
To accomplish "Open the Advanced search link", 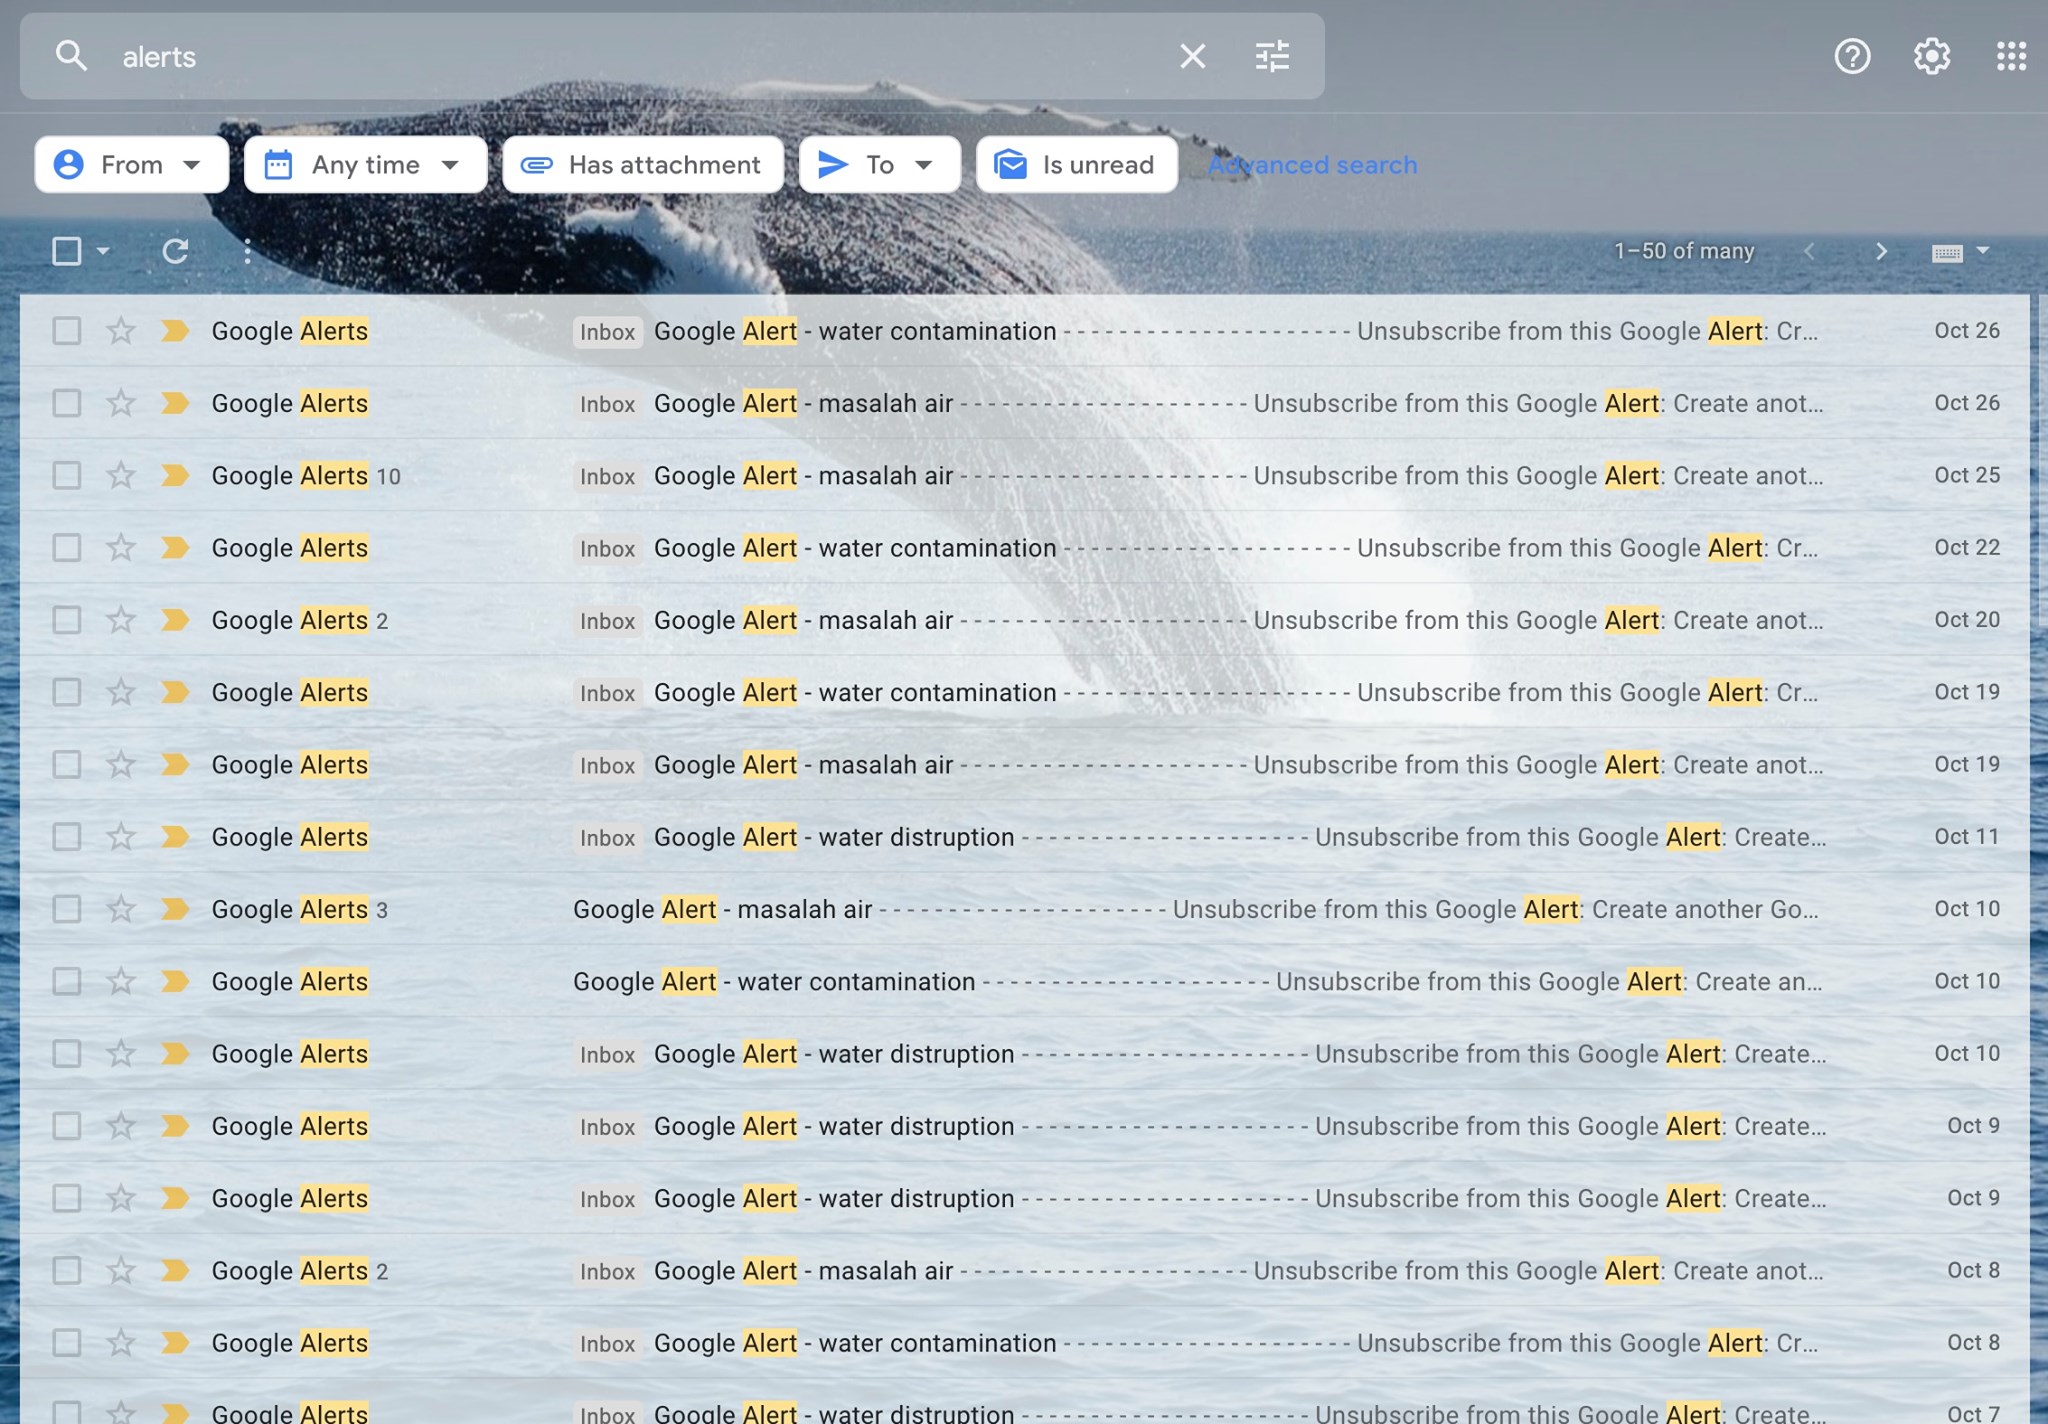I will coord(1312,165).
